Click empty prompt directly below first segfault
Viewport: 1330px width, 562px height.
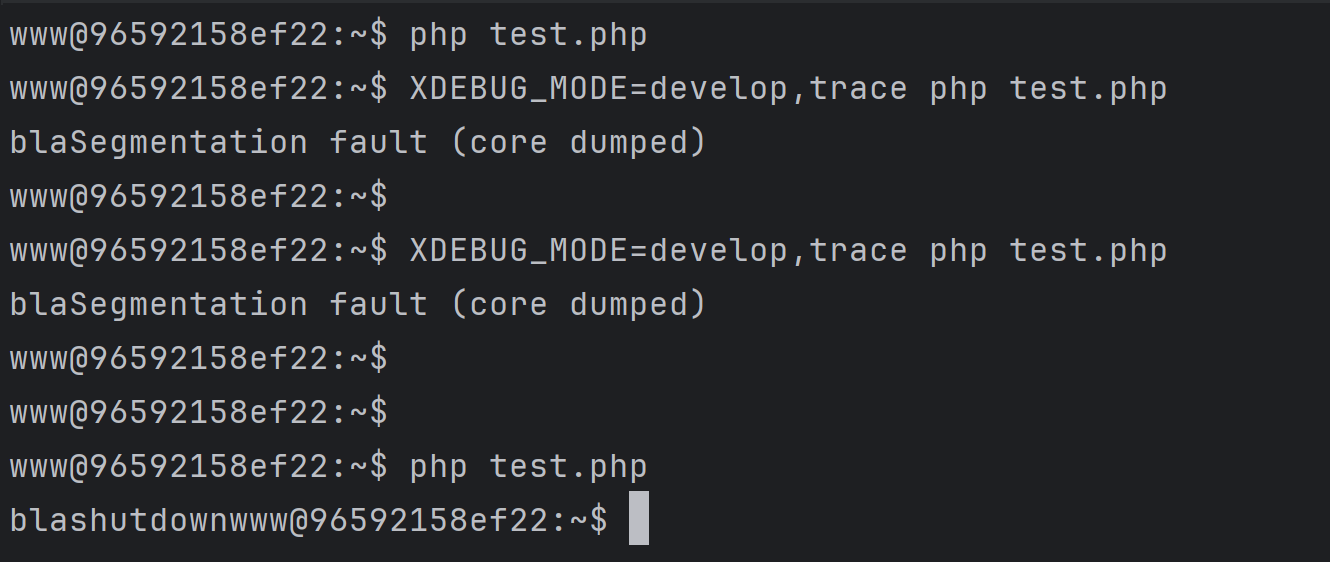point(198,197)
